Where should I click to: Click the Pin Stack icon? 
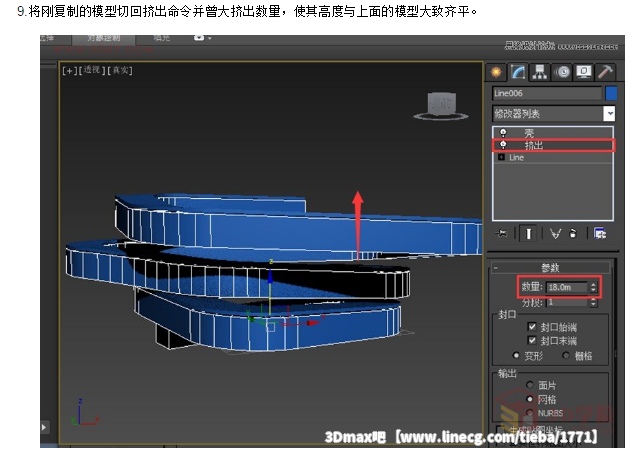click(x=501, y=234)
